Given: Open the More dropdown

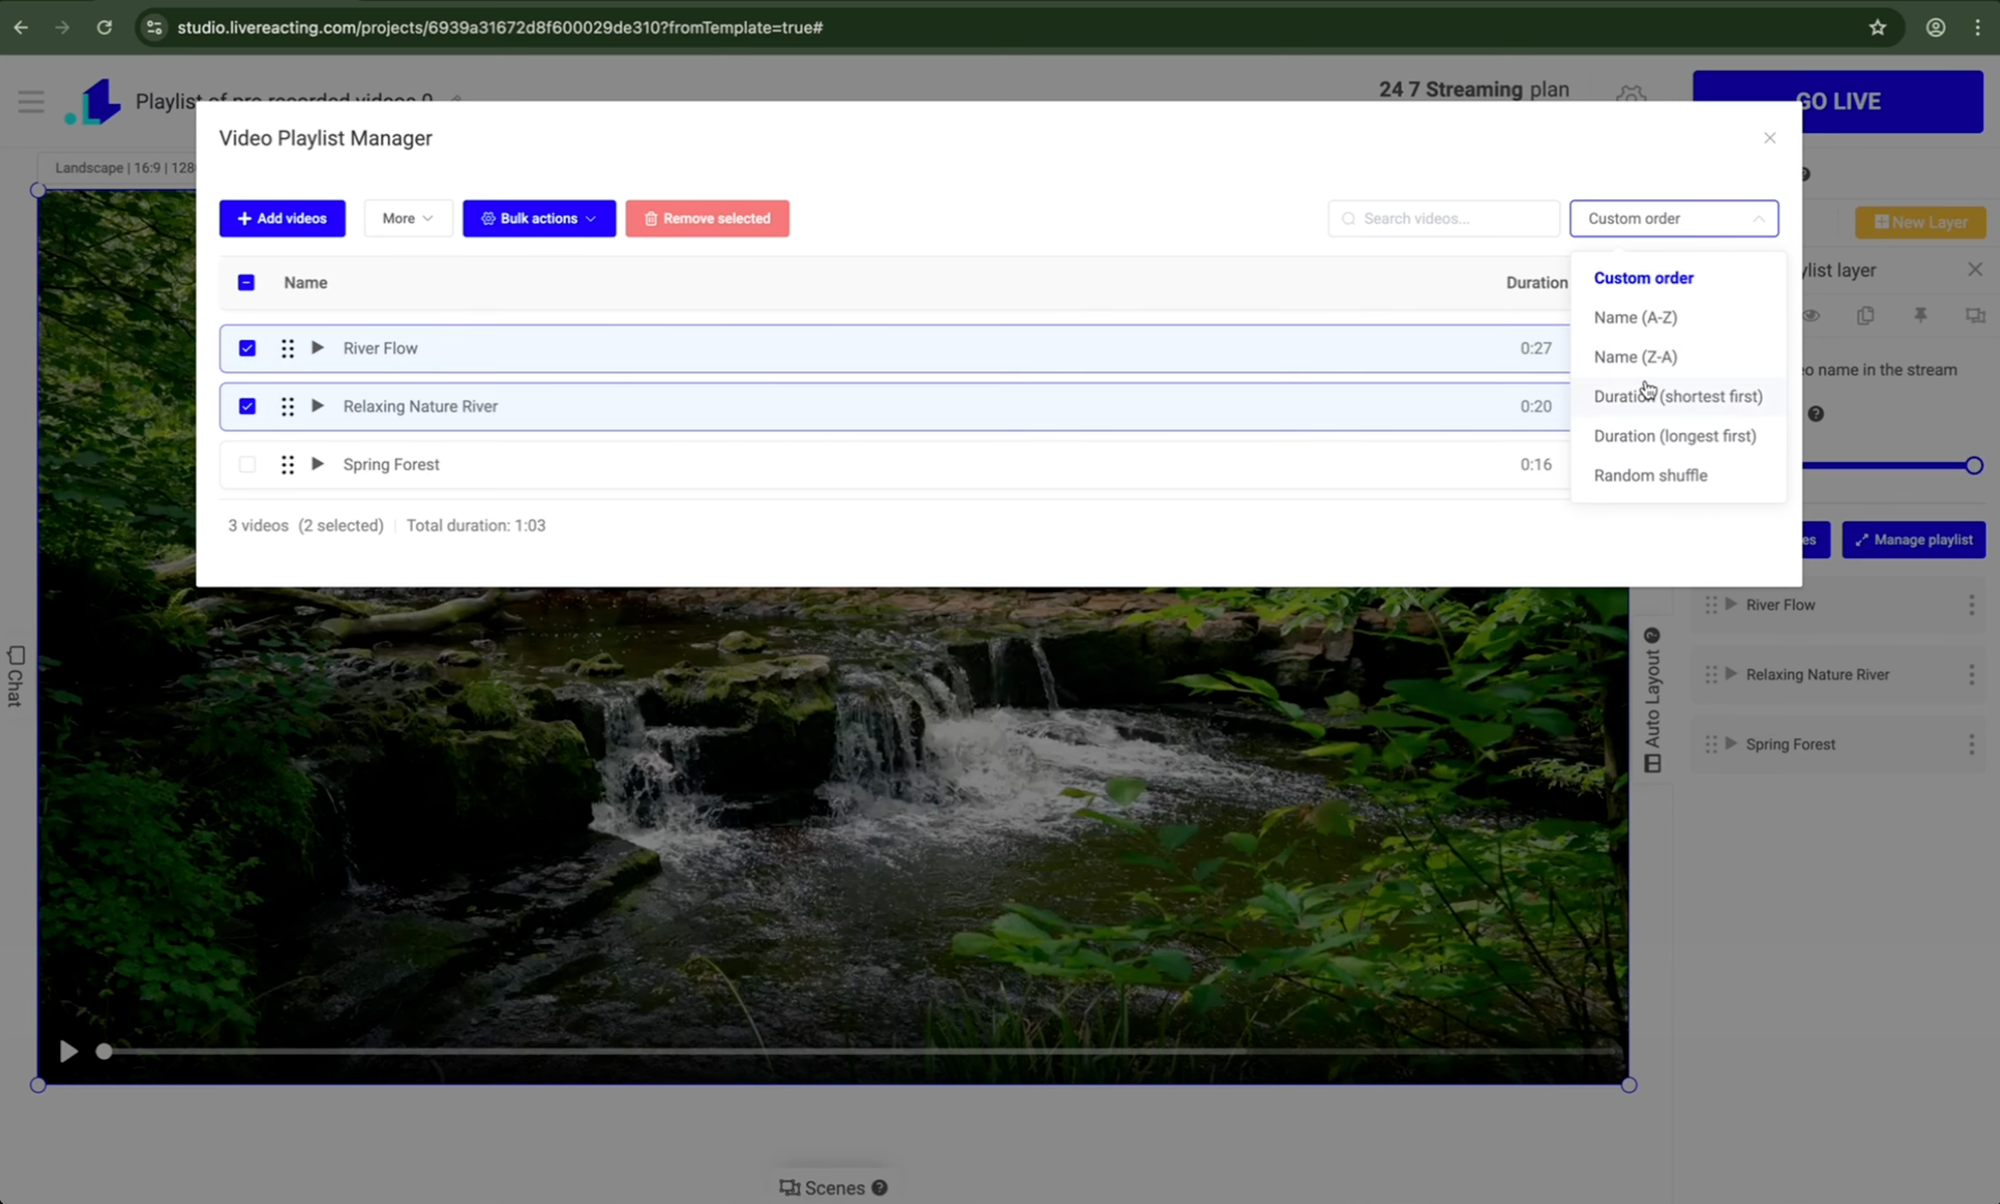Looking at the screenshot, I should click(407, 218).
